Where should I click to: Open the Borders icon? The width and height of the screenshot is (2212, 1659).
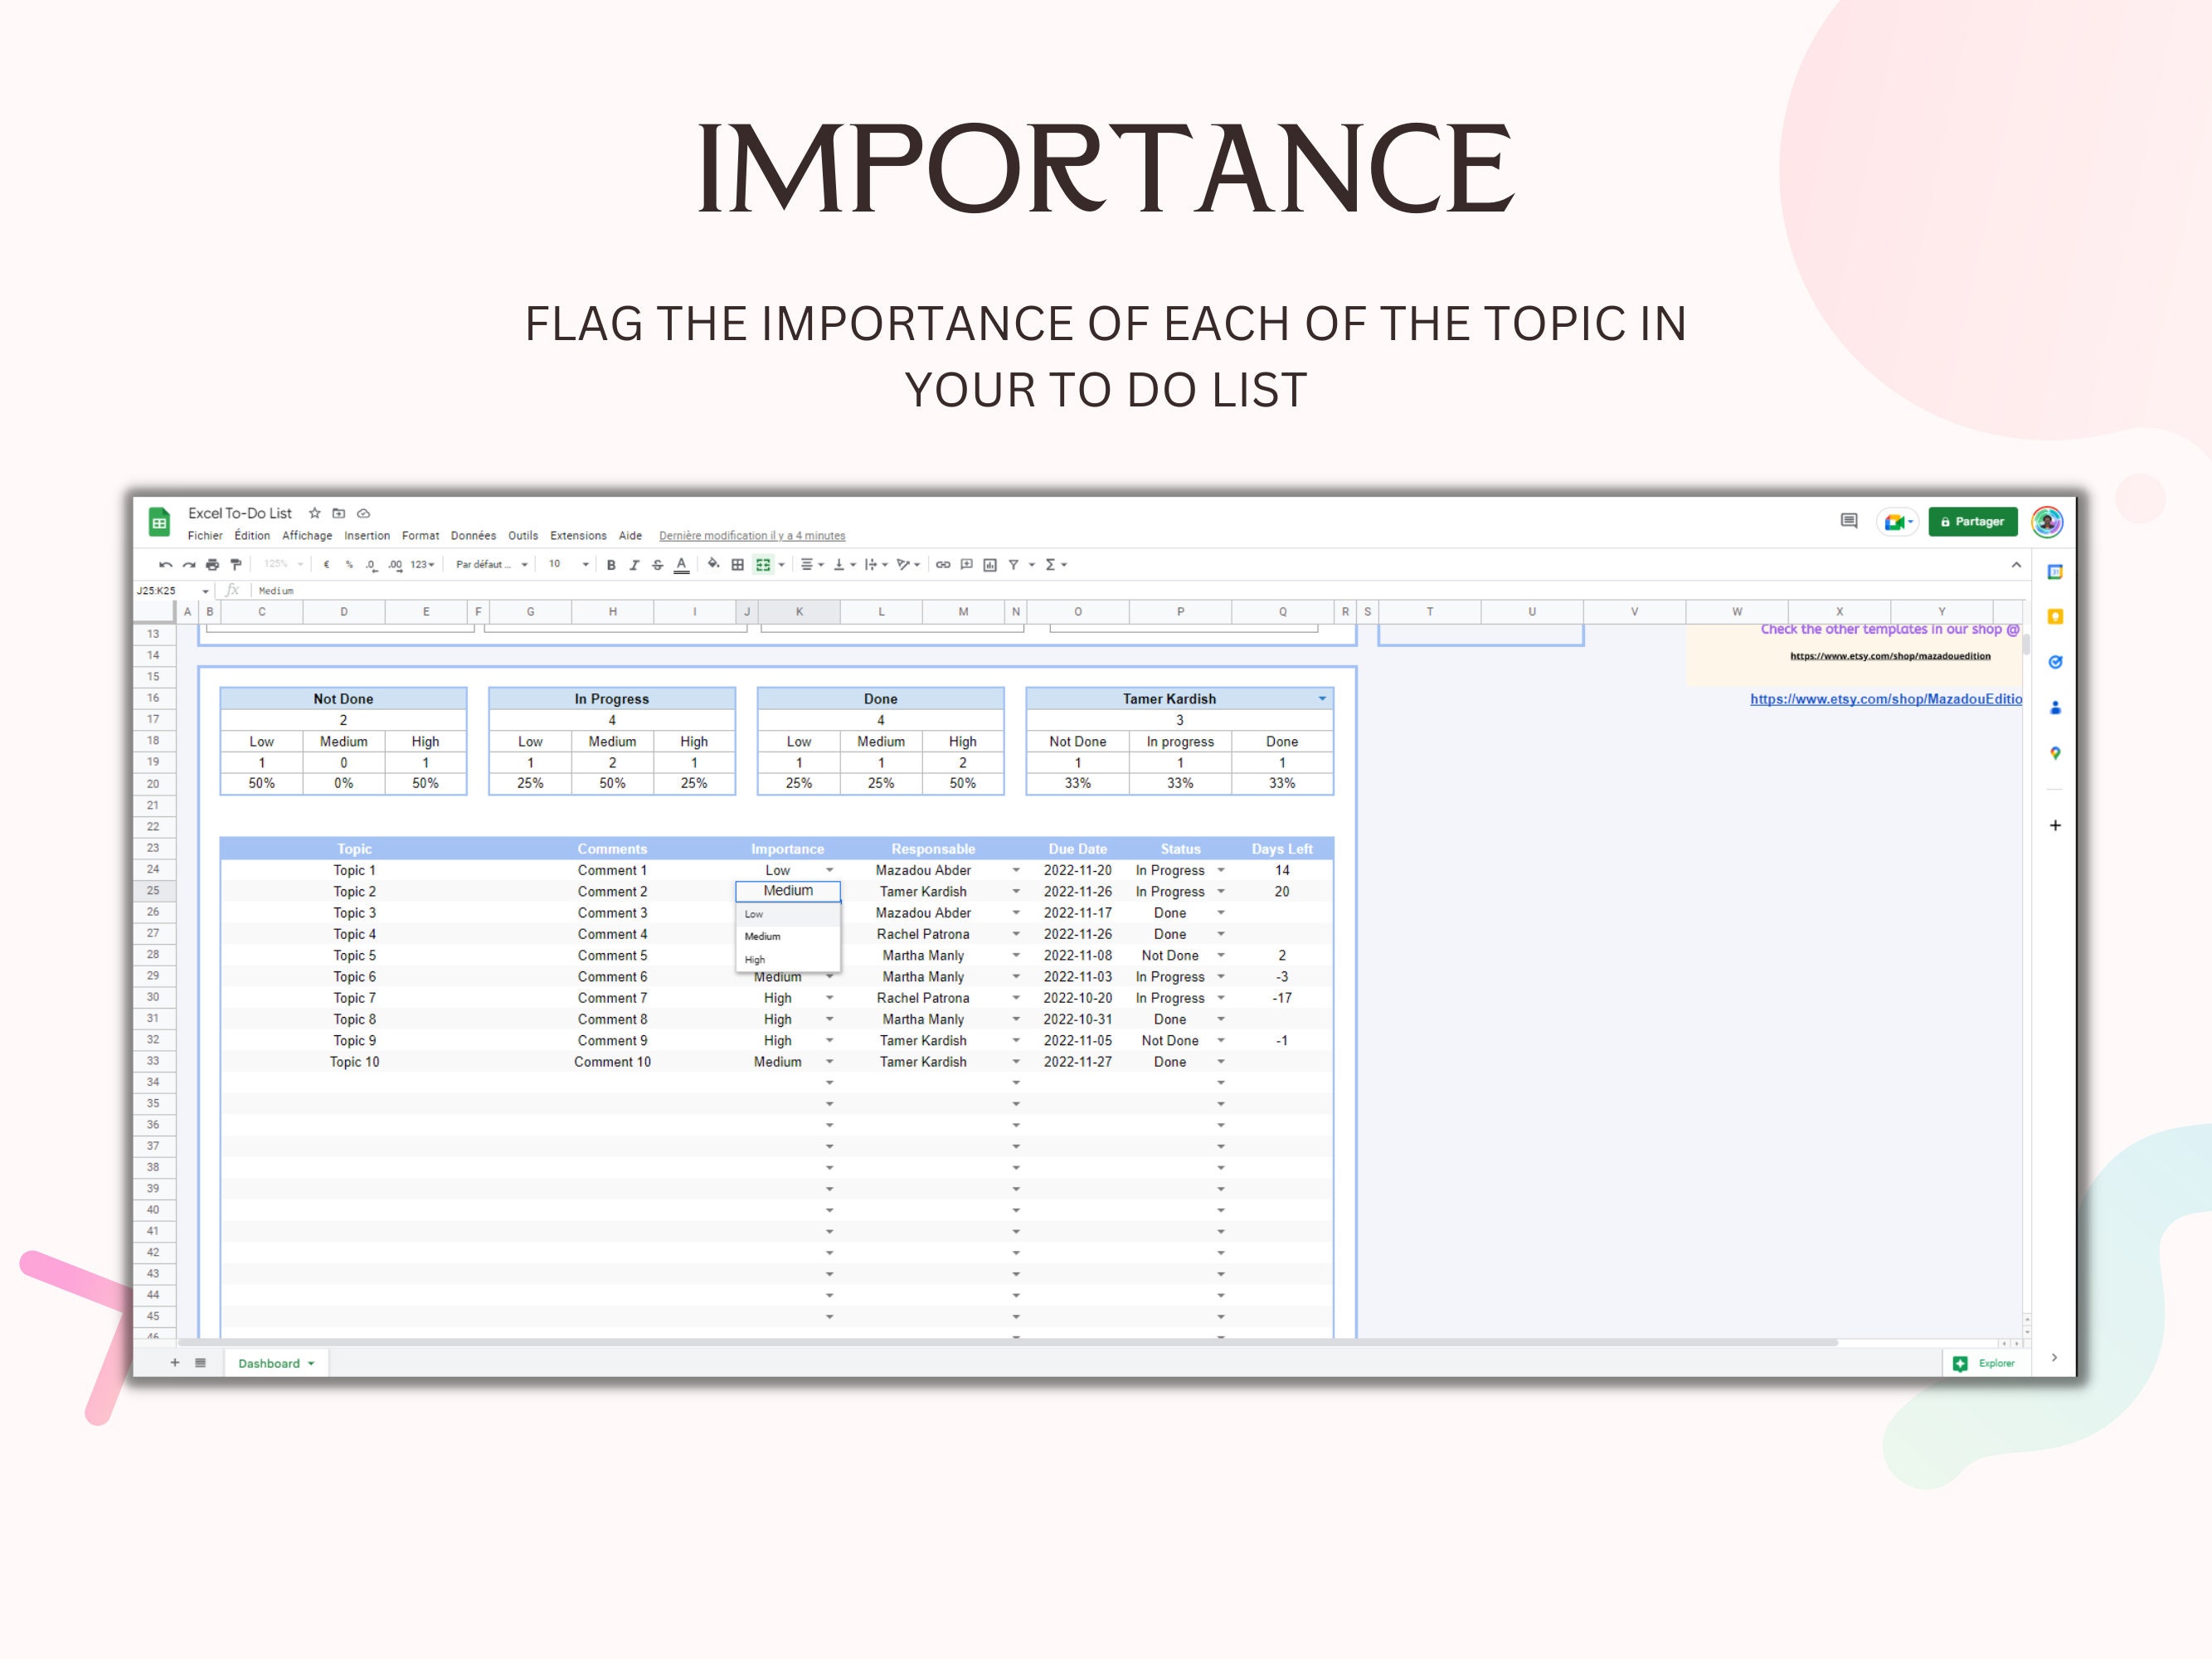[x=738, y=565]
